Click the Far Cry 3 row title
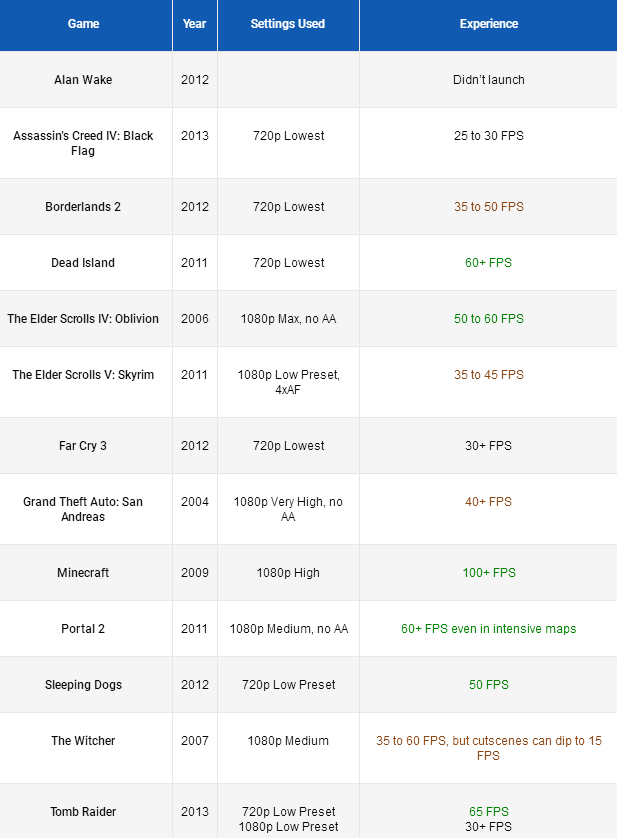617x838 pixels. coord(84,446)
